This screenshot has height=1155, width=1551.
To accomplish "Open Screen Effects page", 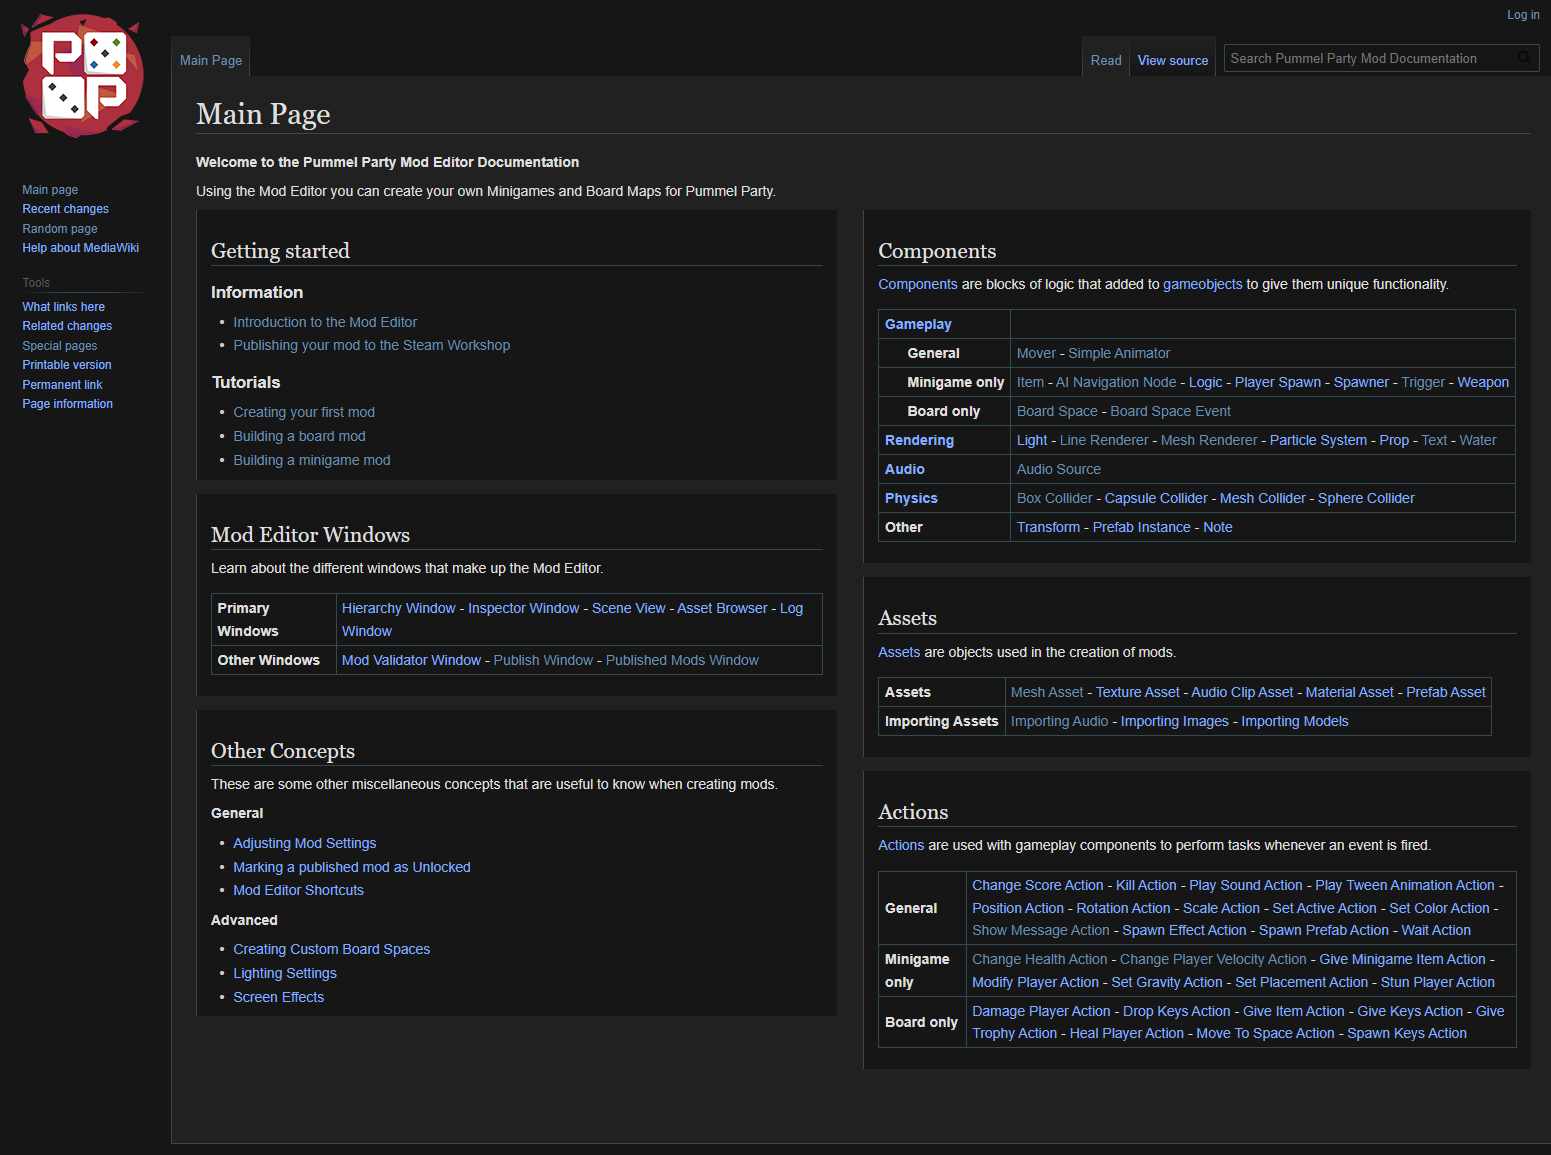I will tap(279, 997).
